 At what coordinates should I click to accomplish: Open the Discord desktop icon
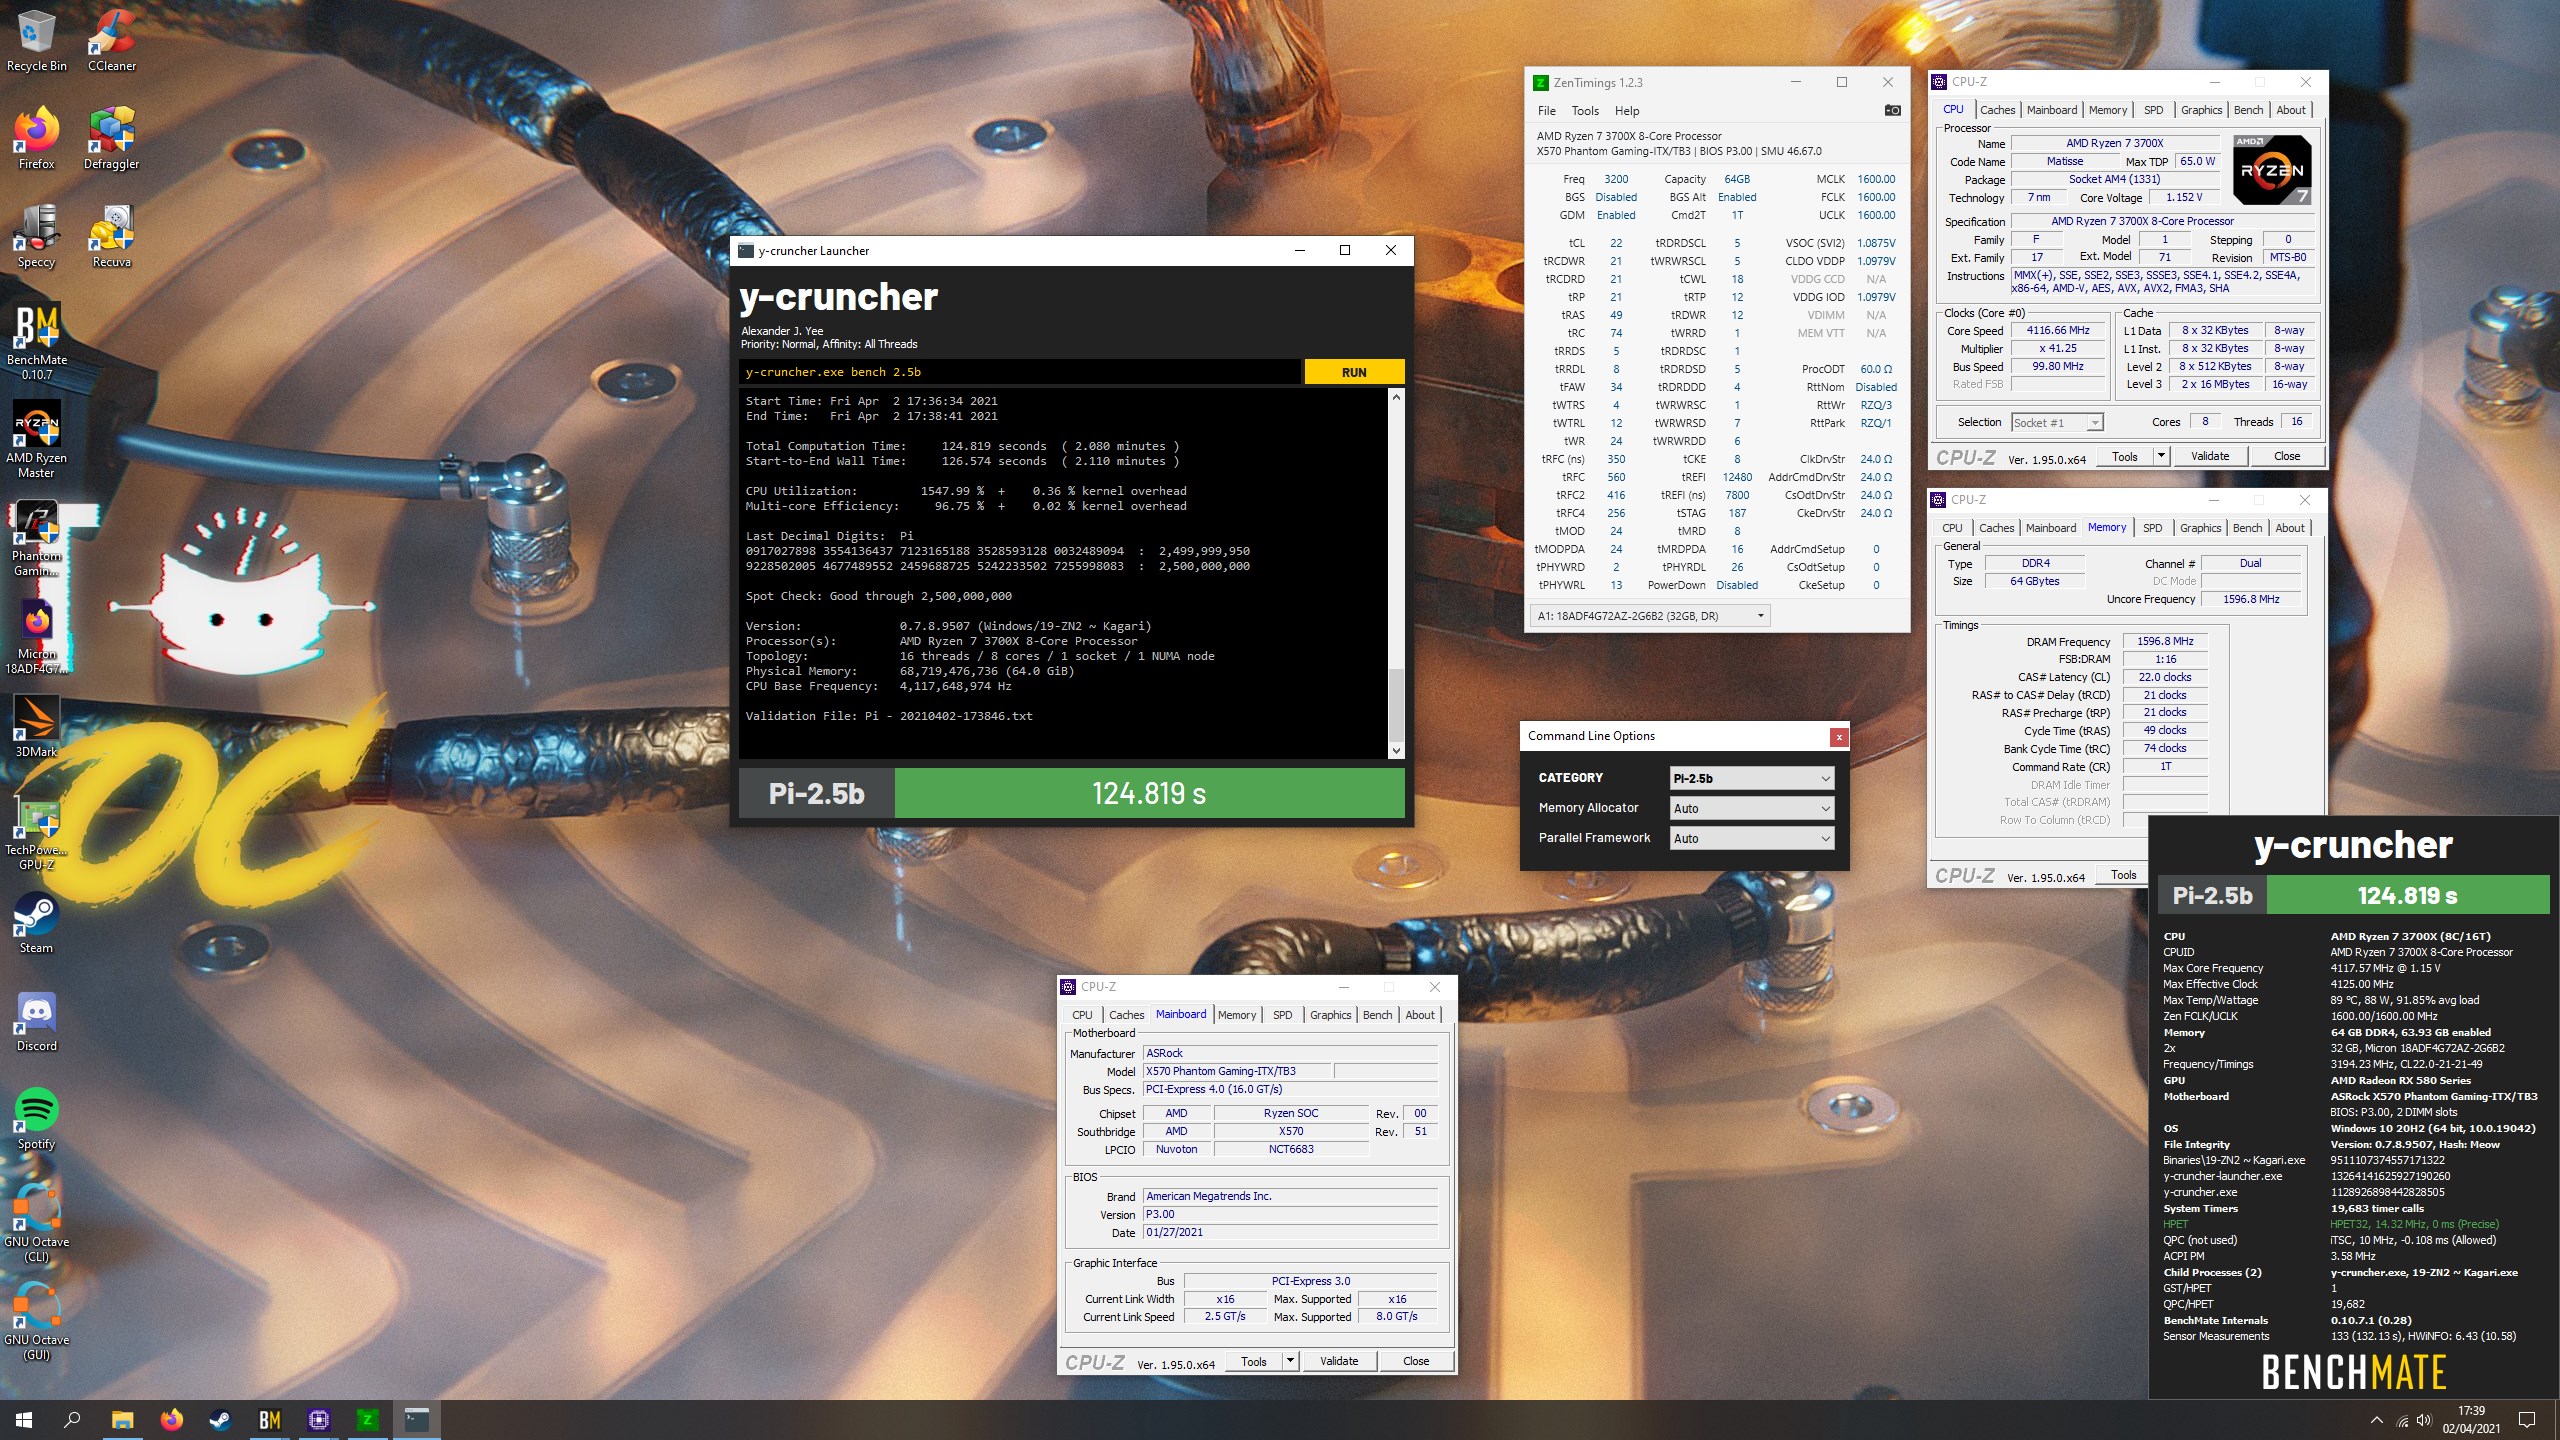36,1021
